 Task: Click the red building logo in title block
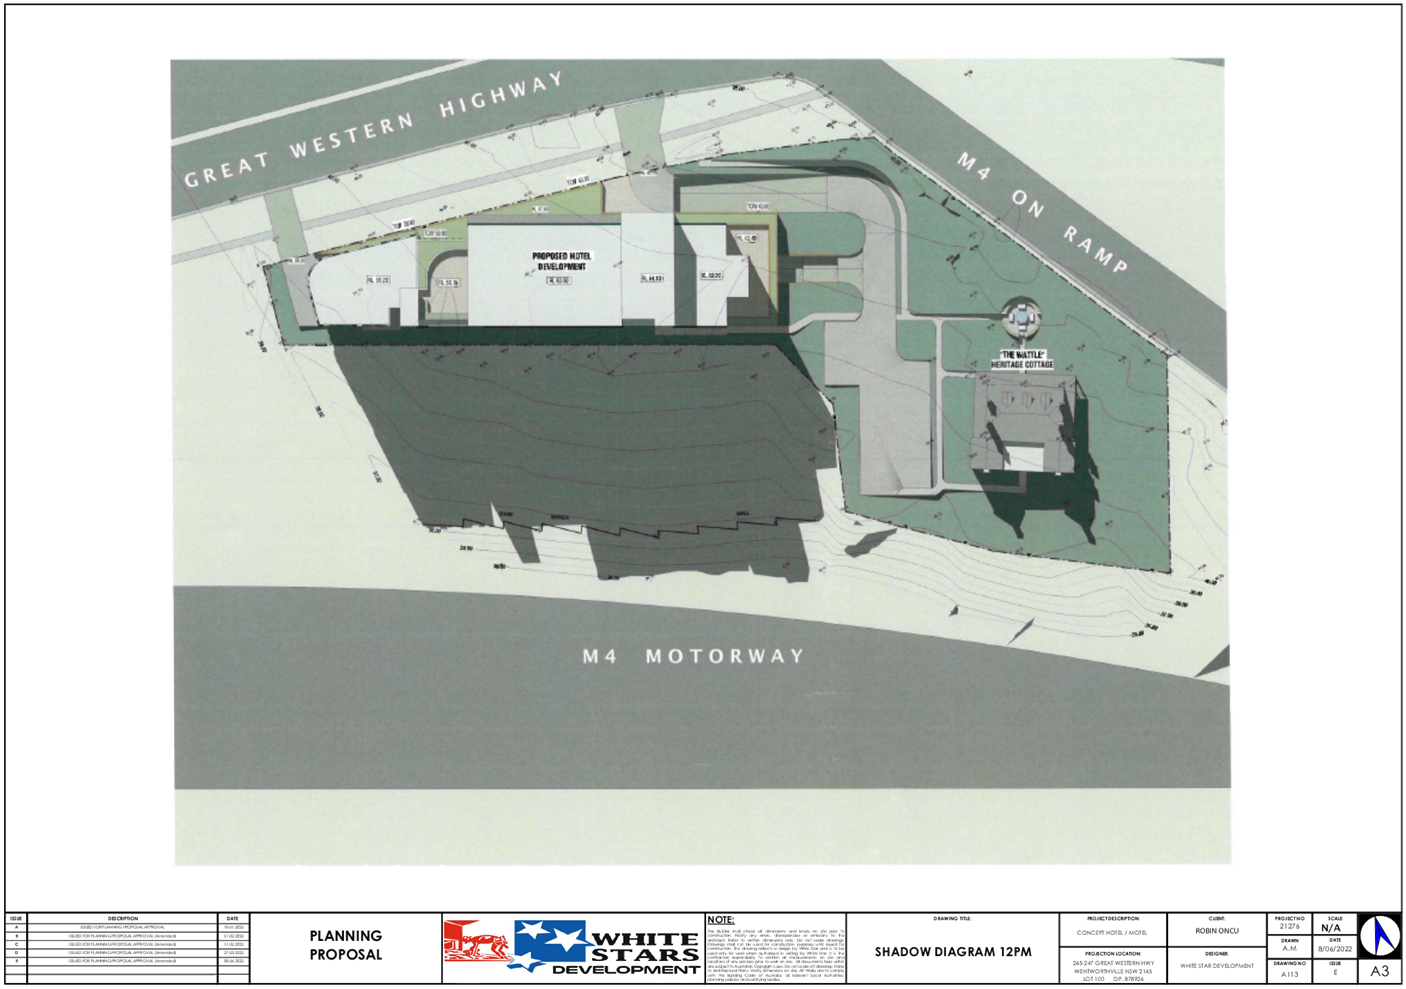tap(476, 942)
